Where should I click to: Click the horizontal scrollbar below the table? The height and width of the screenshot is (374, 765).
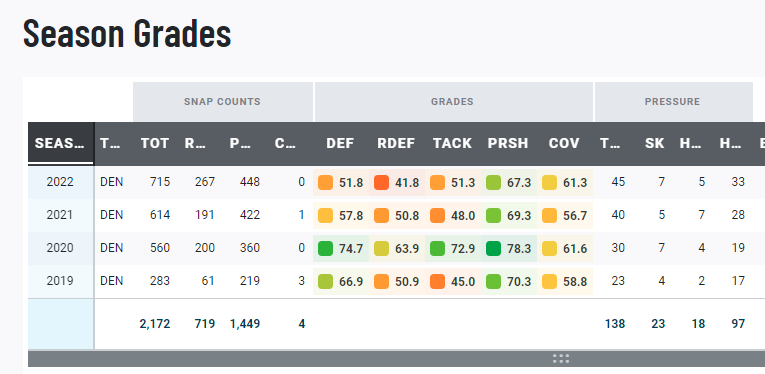click(x=396, y=359)
